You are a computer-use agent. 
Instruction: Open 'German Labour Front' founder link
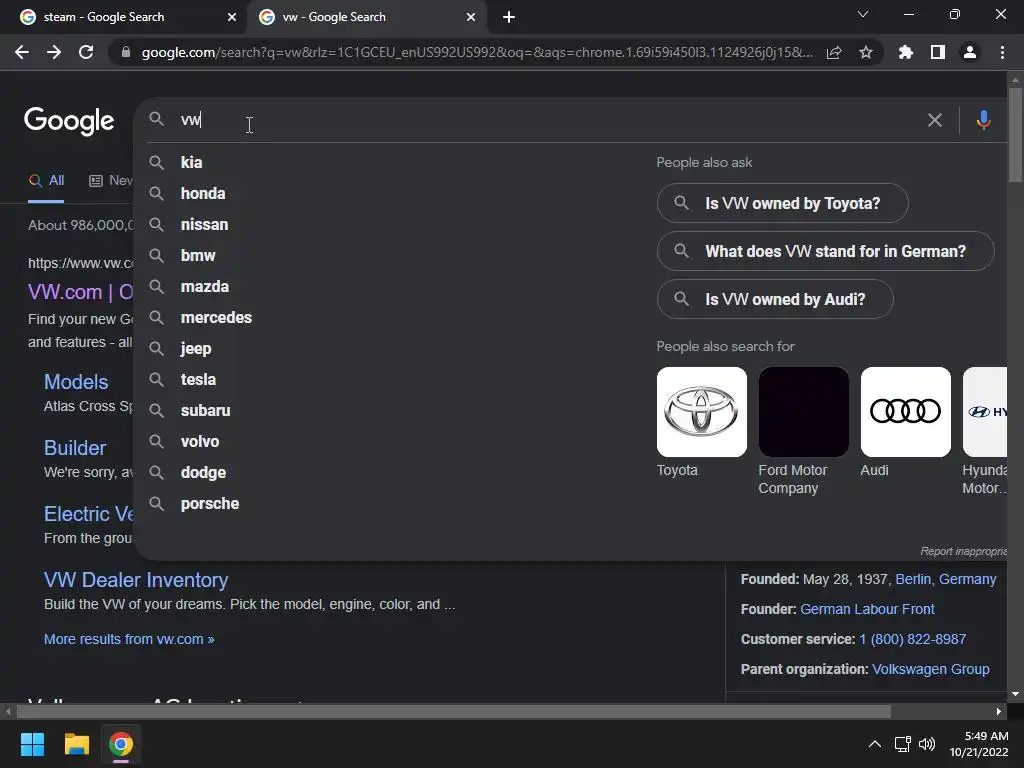click(x=867, y=609)
